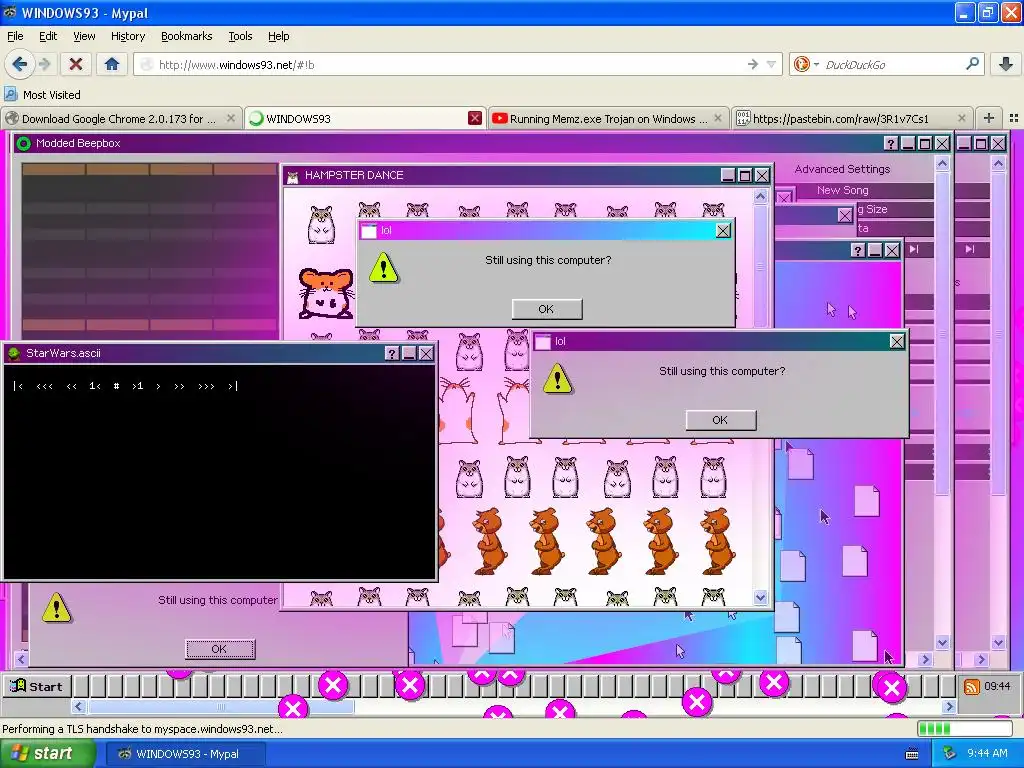1024x768 pixels.
Task: Click the Windows93 09:44 clock
Action: tap(997, 686)
